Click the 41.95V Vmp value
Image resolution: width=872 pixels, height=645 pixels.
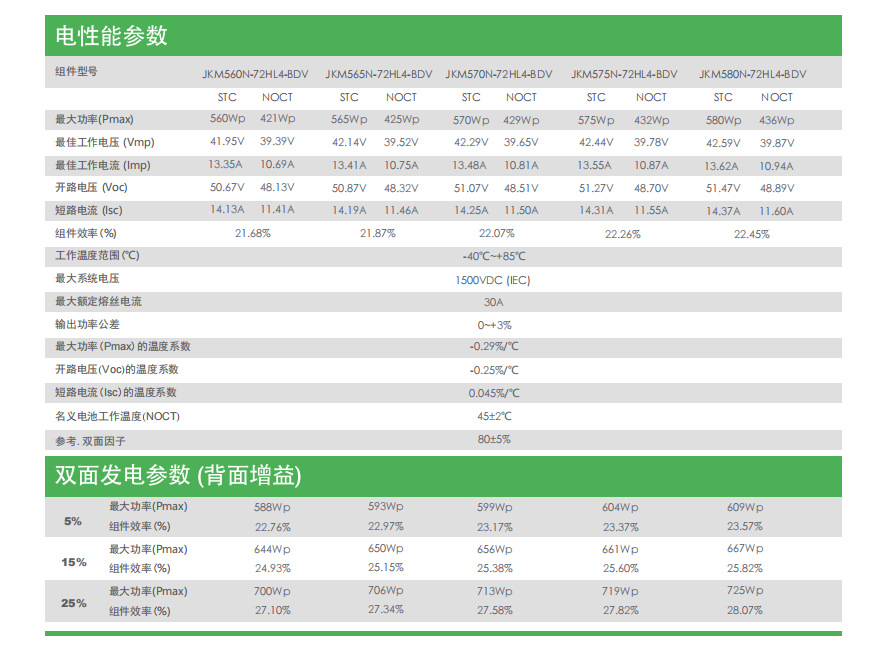point(227,142)
